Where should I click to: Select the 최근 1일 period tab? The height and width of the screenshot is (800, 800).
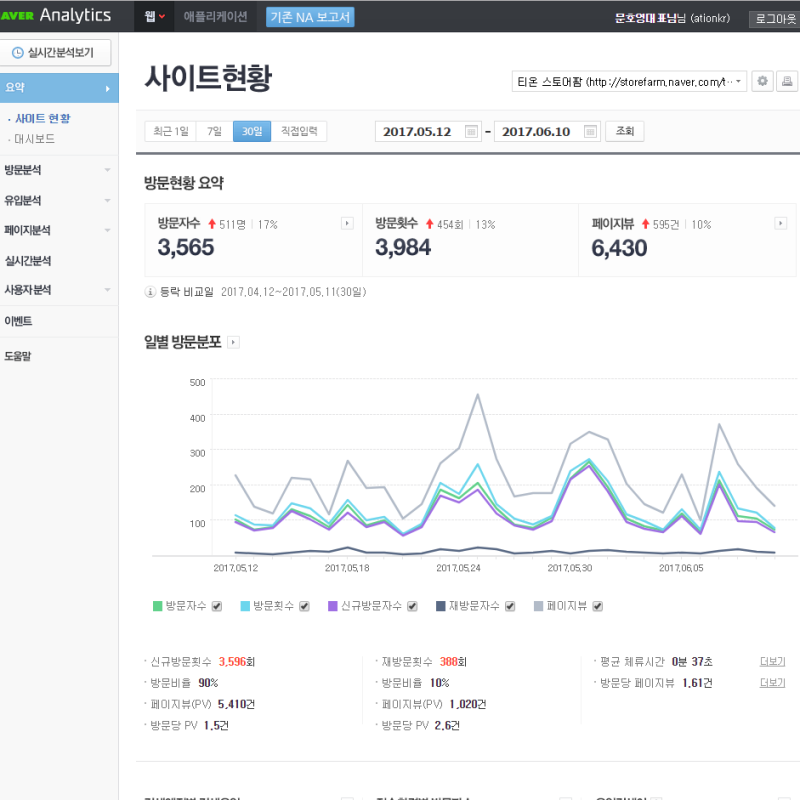(x=171, y=132)
